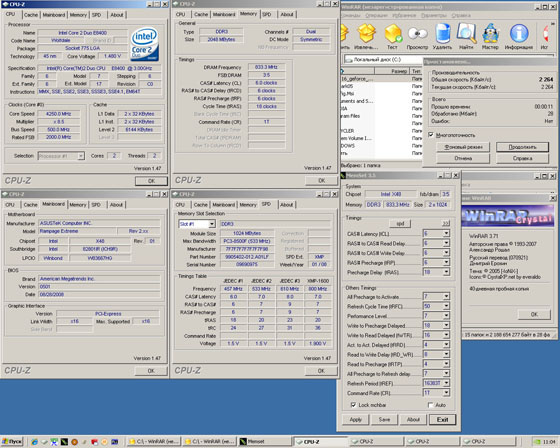
Task: Click the XMP-1600 column header in Timings Table
Action: [x=318, y=281]
